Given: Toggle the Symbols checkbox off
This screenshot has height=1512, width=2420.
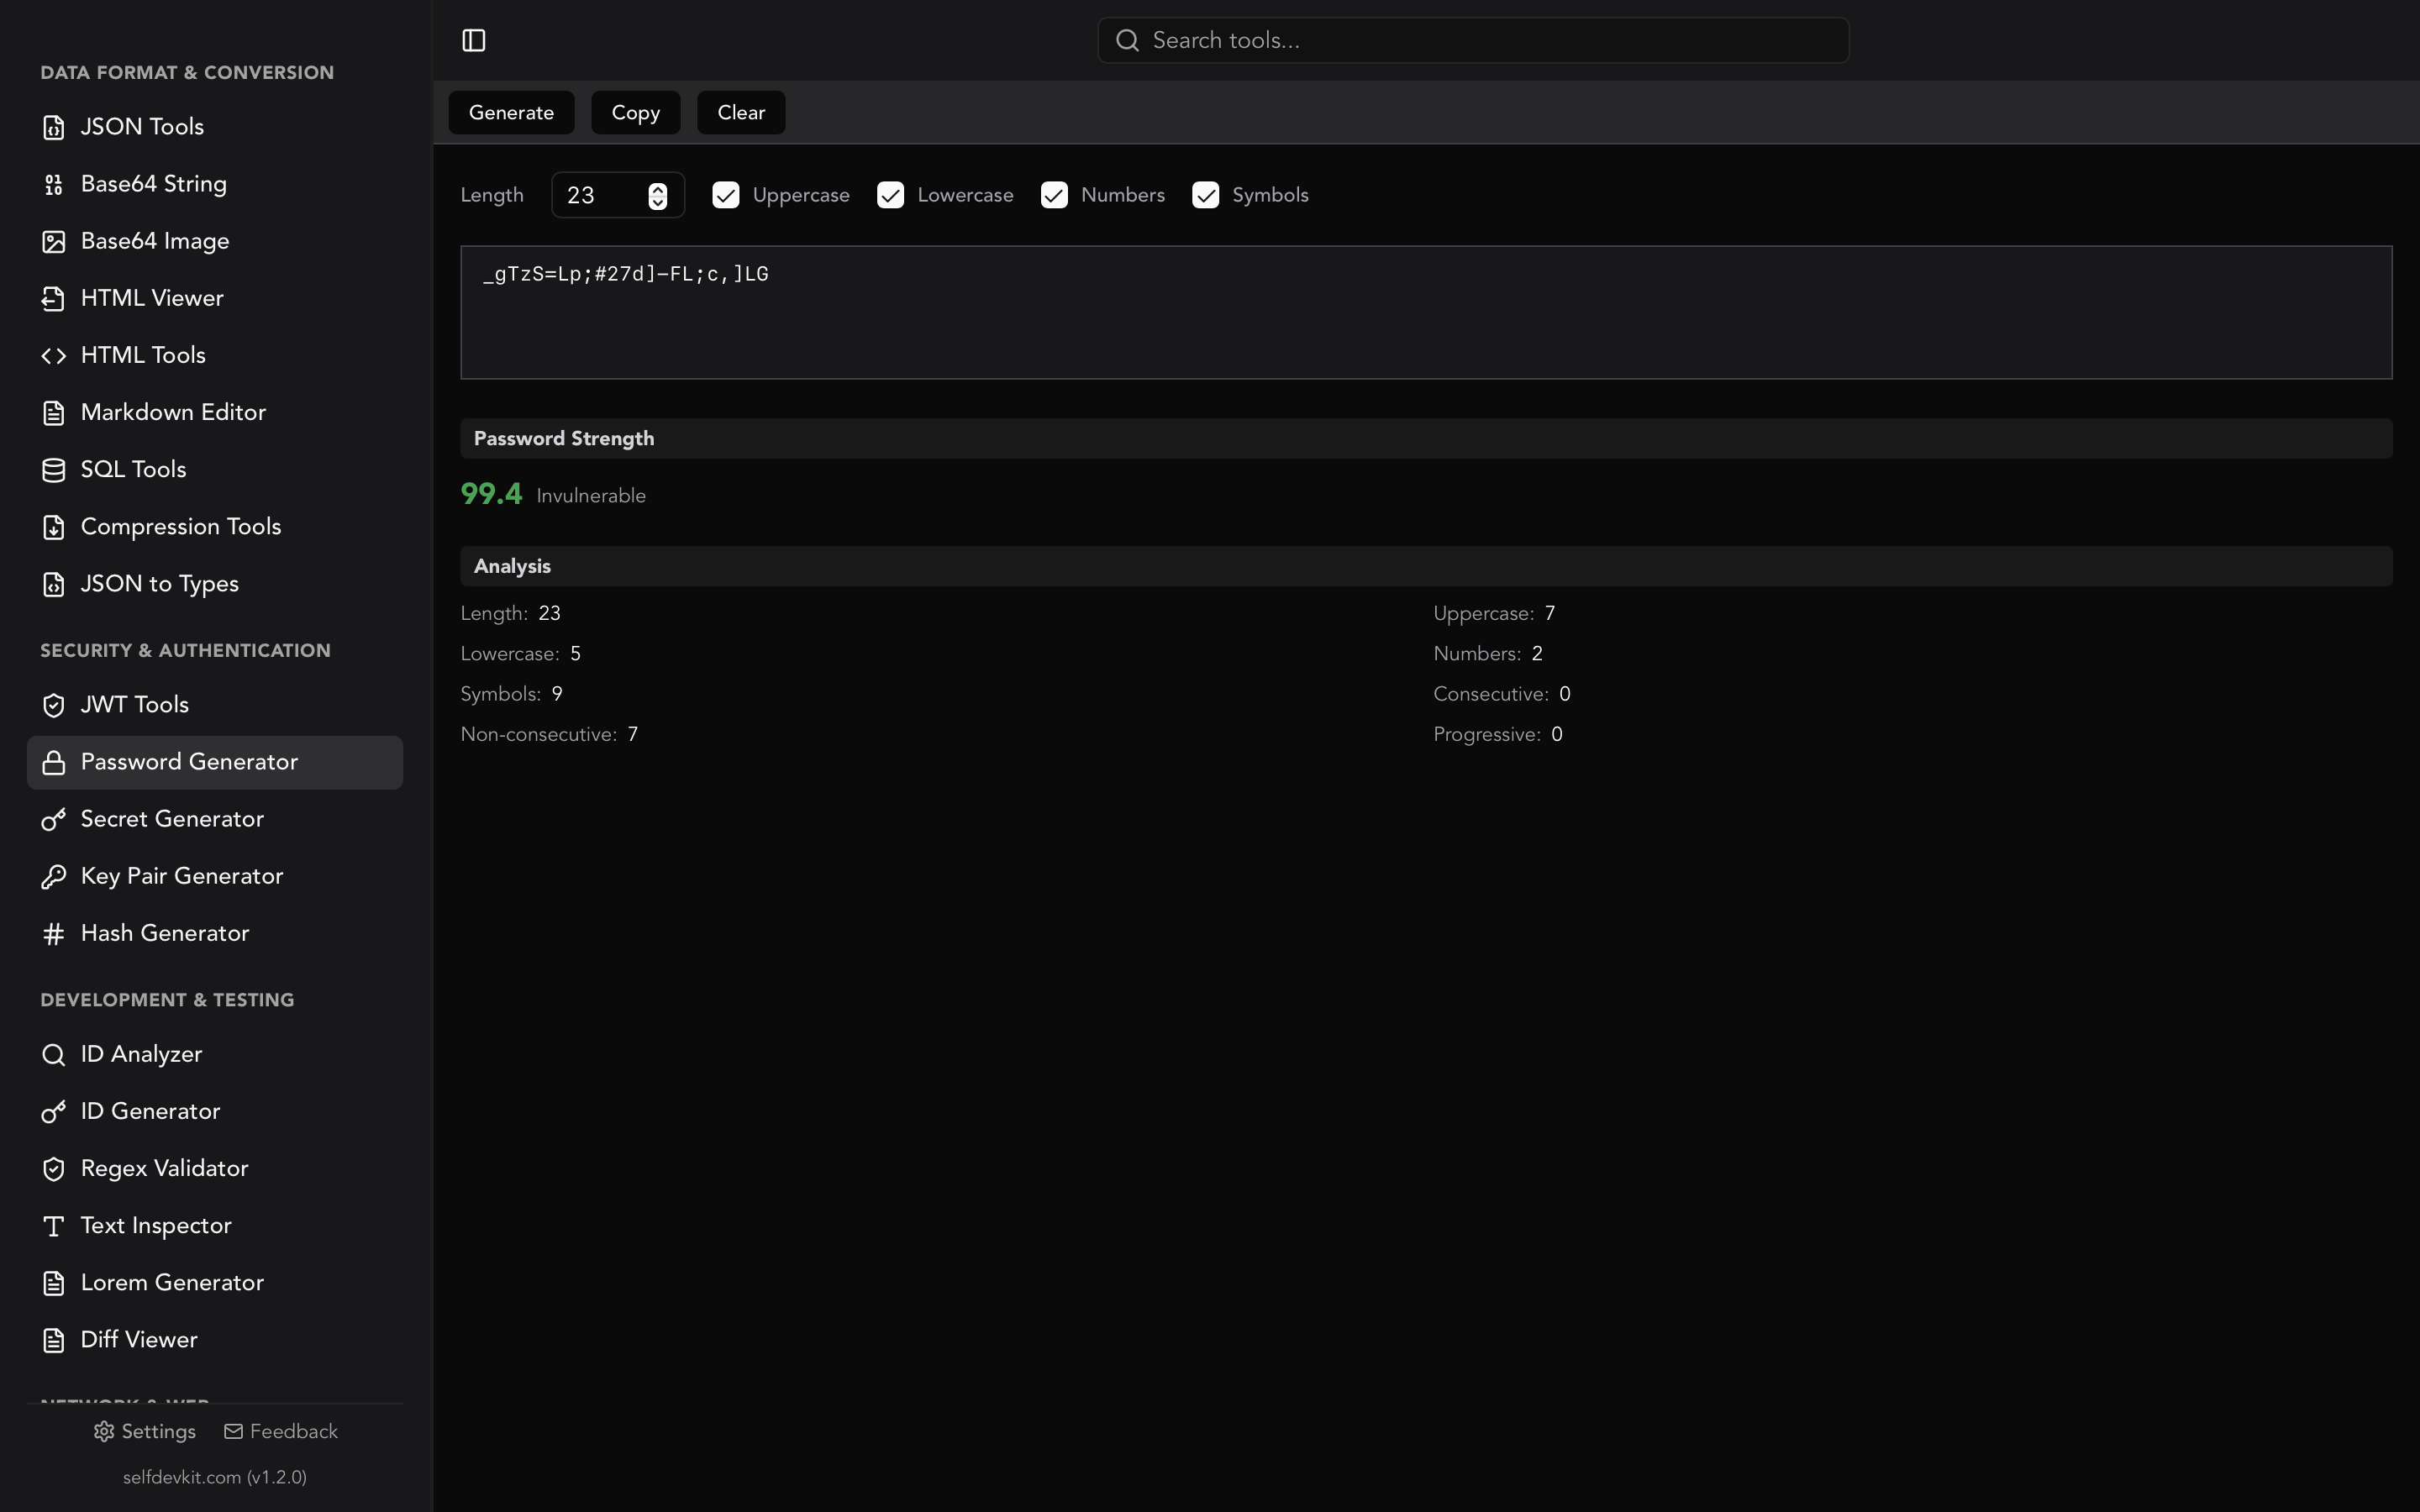Looking at the screenshot, I should click(x=1205, y=195).
